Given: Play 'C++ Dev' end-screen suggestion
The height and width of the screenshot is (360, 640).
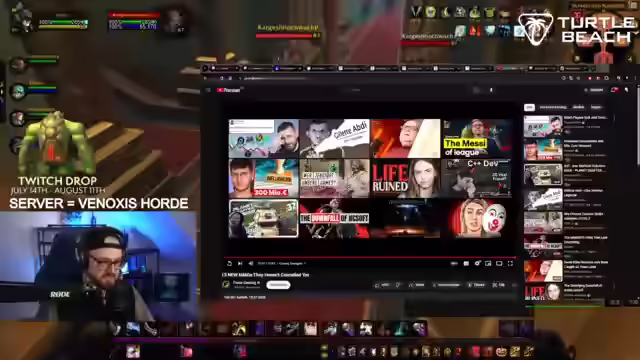Looking at the screenshot, I should pyautogui.click(x=477, y=178).
